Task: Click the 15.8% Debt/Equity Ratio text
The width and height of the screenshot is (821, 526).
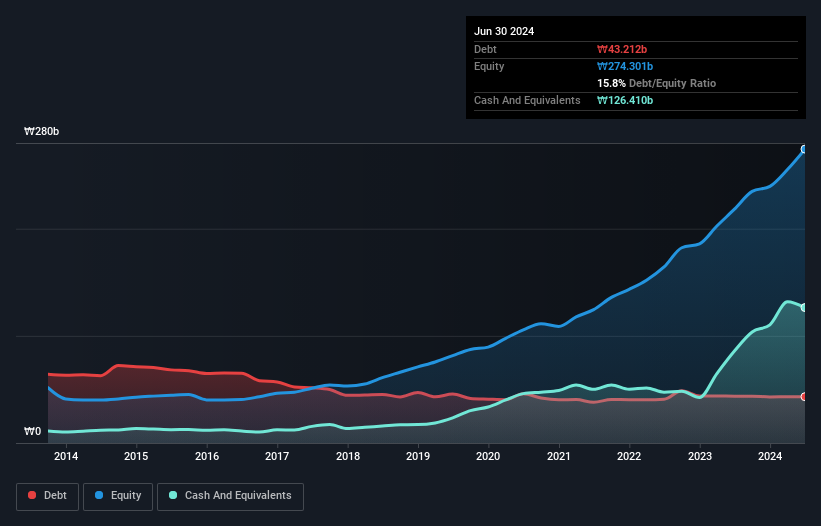Action: point(657,83)
